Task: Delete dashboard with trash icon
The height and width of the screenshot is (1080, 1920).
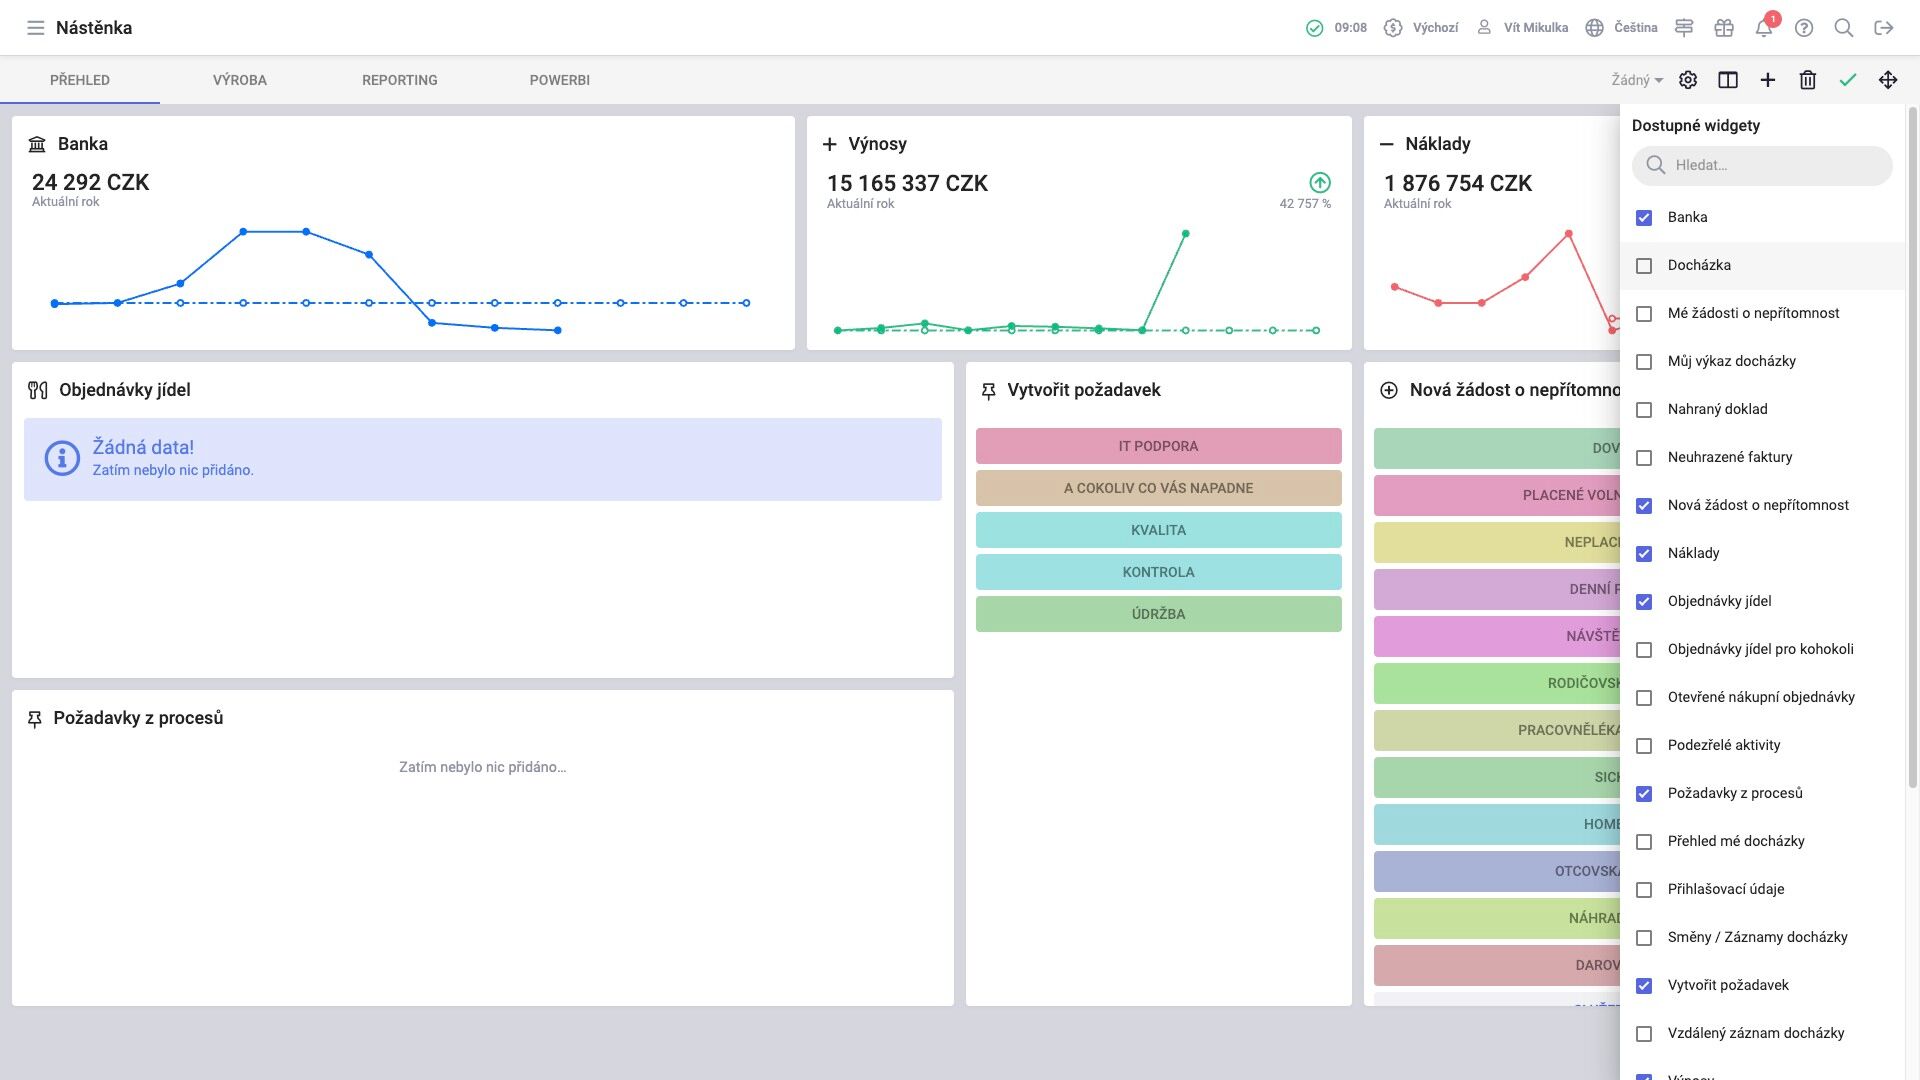Action: 1808,80
